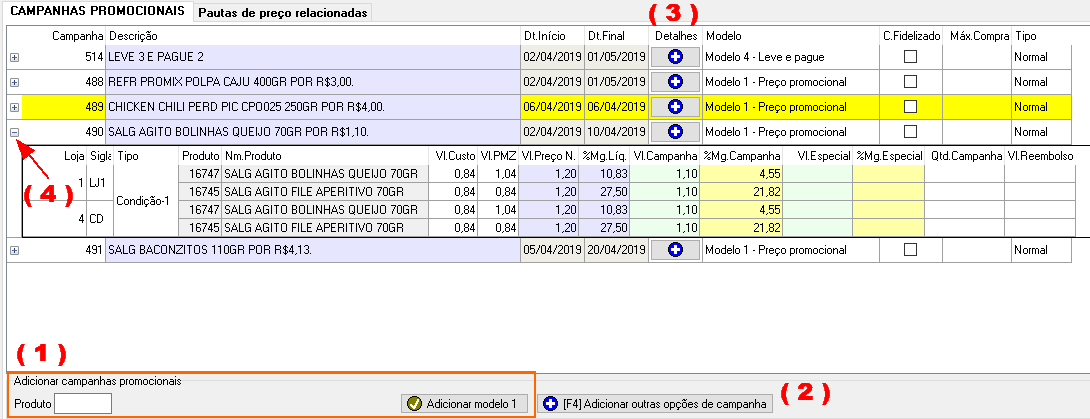Select the LJ1 store cell
The height and width of the screenshot is (419, 1090).
tap(100, 183)
